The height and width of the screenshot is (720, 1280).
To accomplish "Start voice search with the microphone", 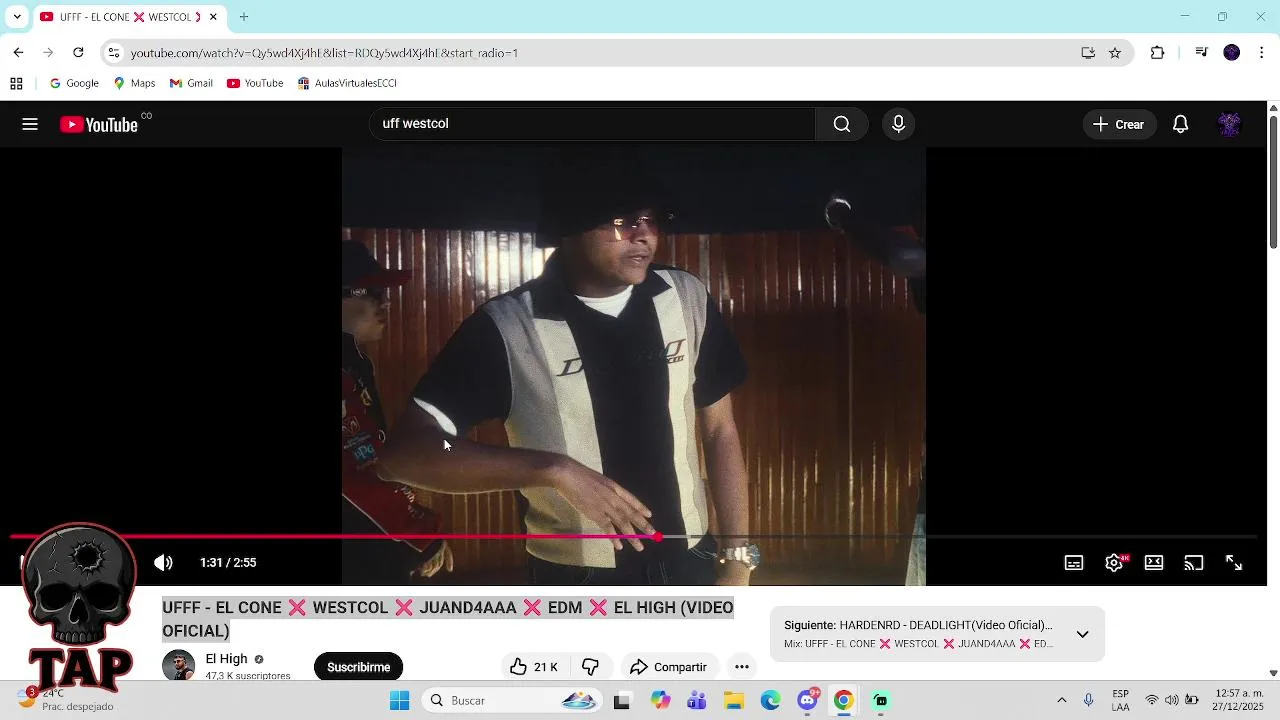I will point(898,124).
